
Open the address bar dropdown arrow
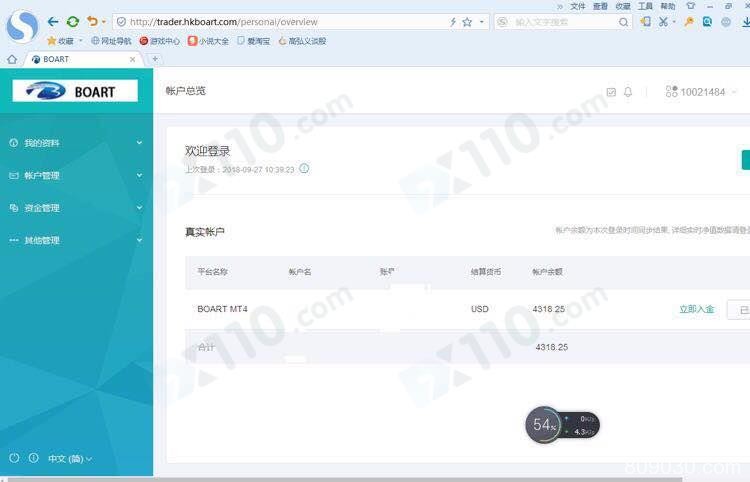(482, 22)
